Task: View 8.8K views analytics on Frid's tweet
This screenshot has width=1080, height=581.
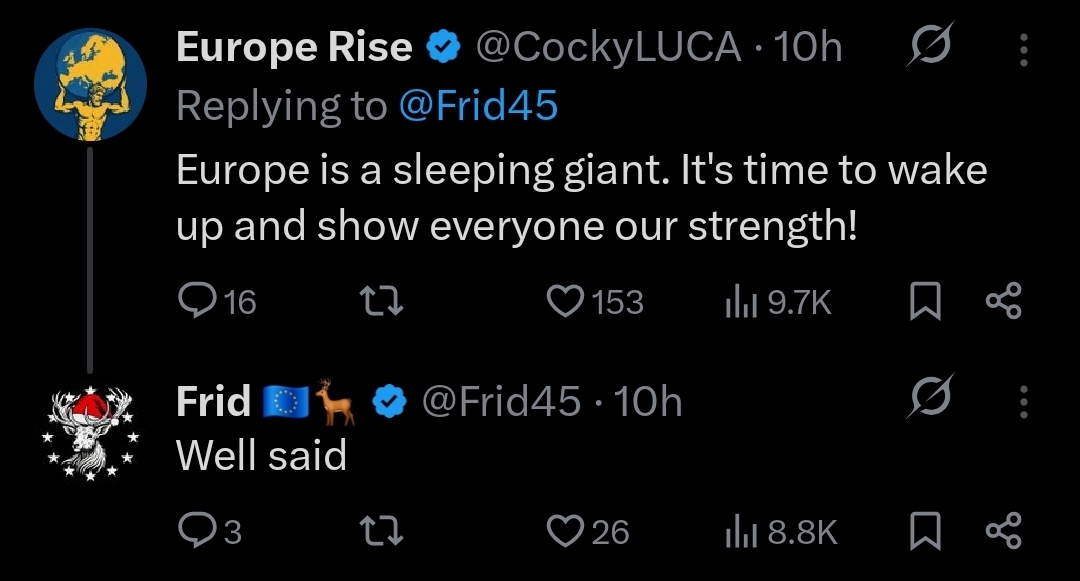Action: (781, 531)
